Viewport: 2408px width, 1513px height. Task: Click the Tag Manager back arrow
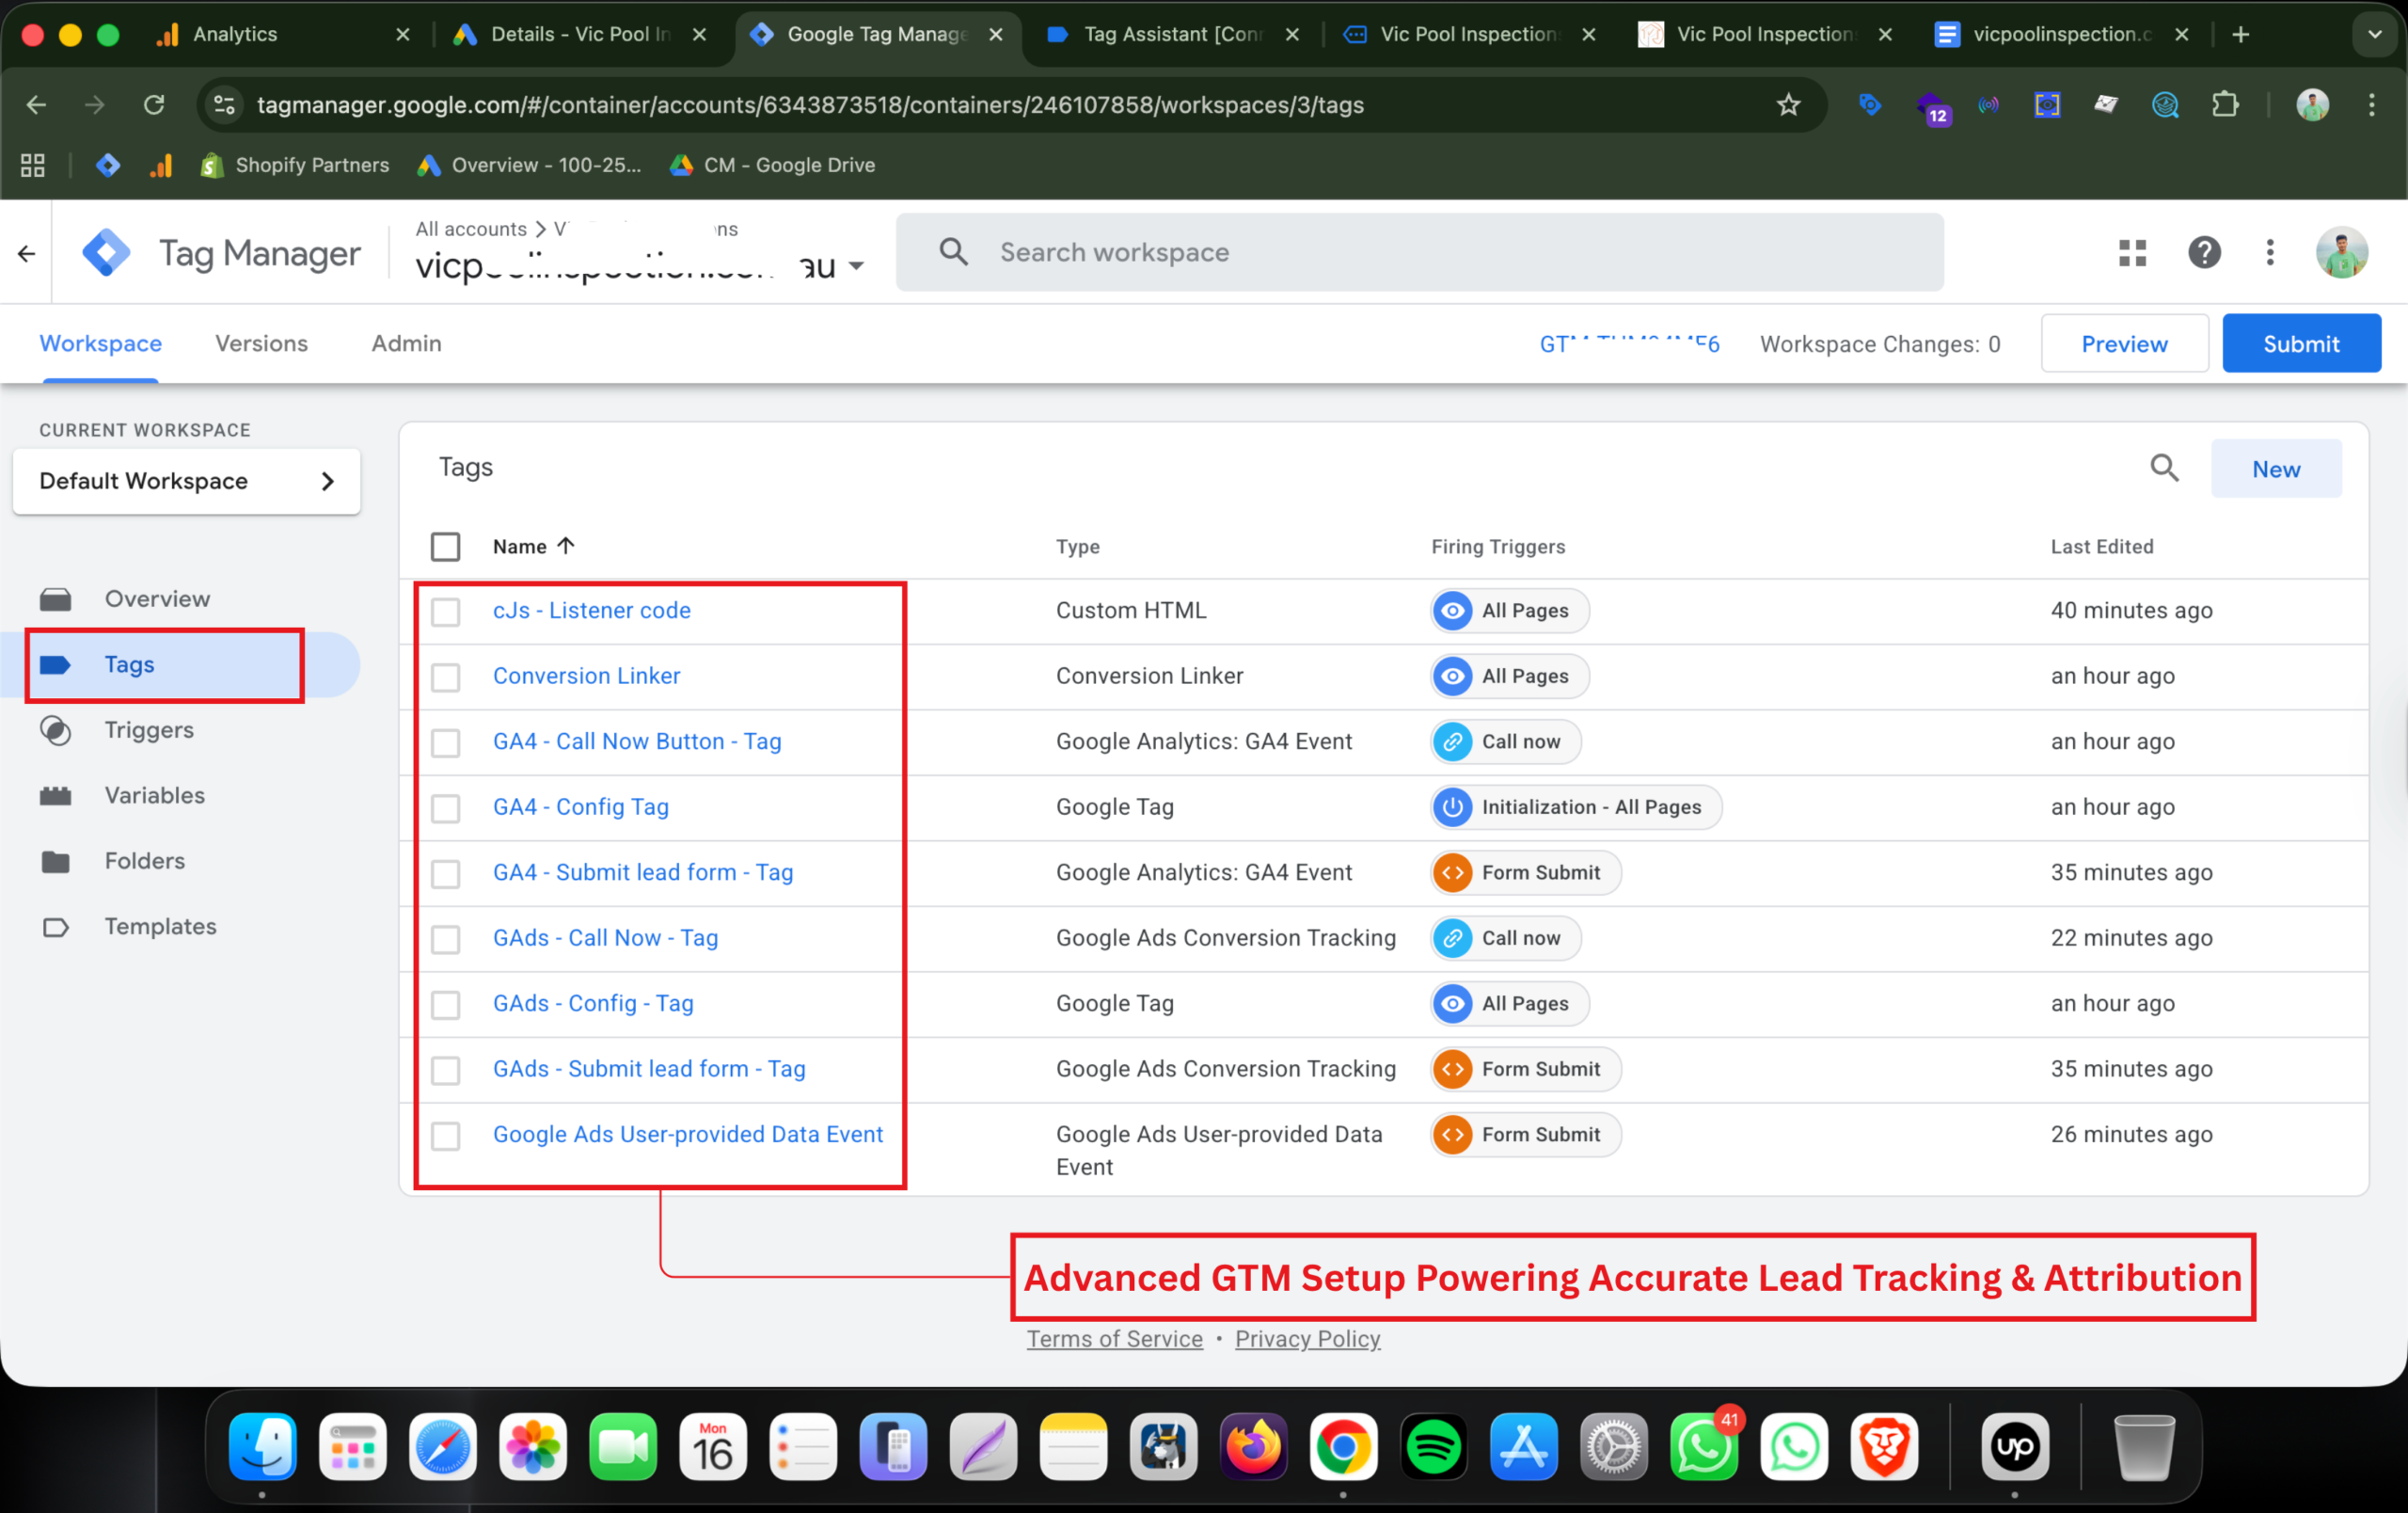point(27,254)
